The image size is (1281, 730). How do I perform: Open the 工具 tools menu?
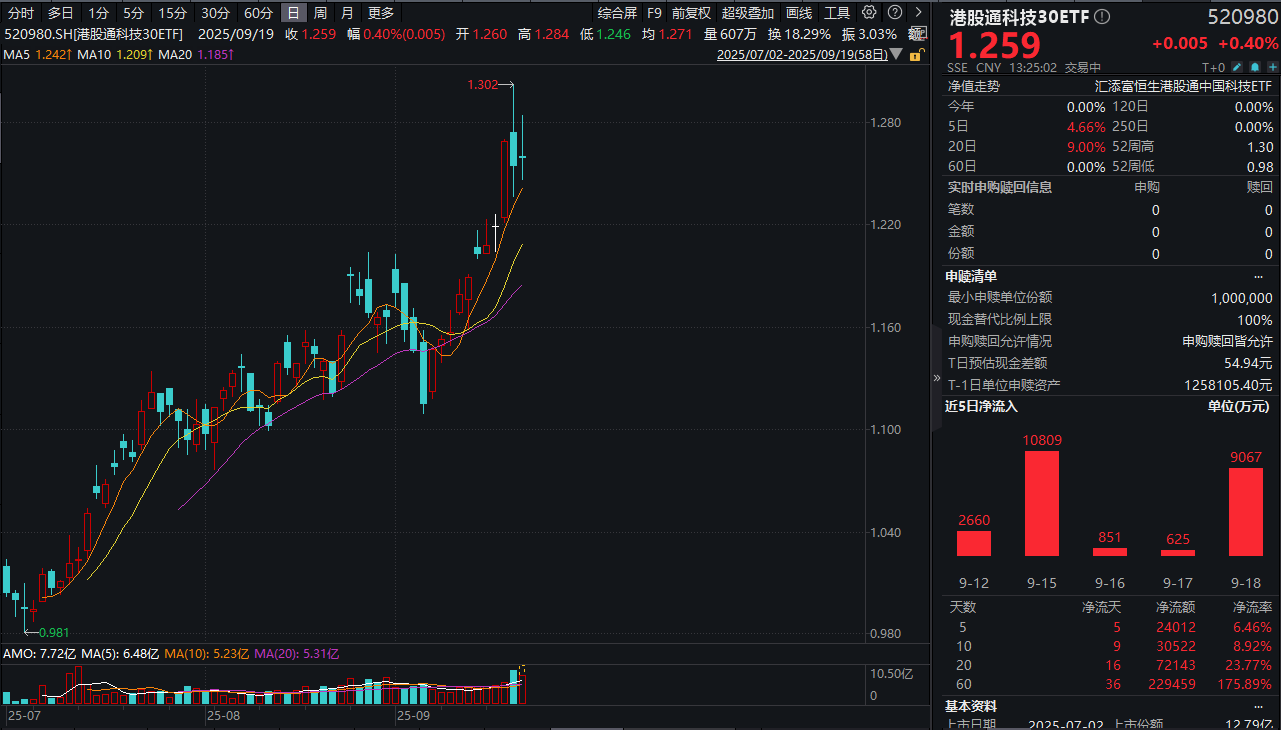click(x=837, y=13)
